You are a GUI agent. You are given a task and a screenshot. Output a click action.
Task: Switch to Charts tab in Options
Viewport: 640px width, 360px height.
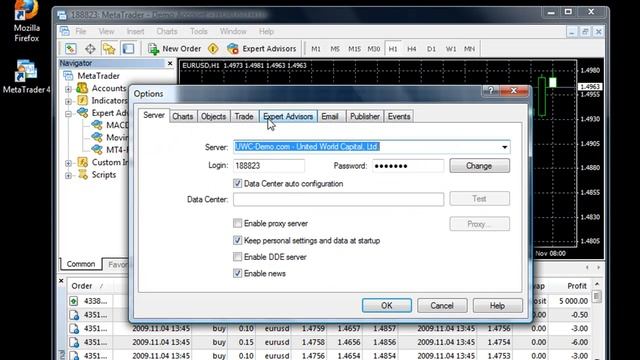pos(182,116)
